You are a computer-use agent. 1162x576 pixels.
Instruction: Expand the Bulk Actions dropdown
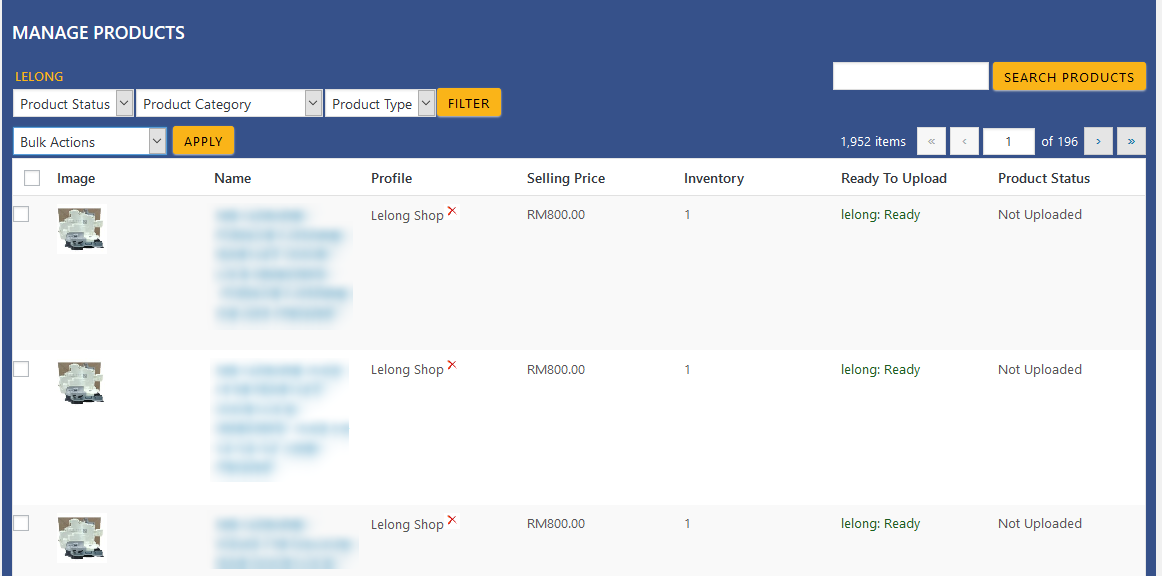click(x=90, y=142)
